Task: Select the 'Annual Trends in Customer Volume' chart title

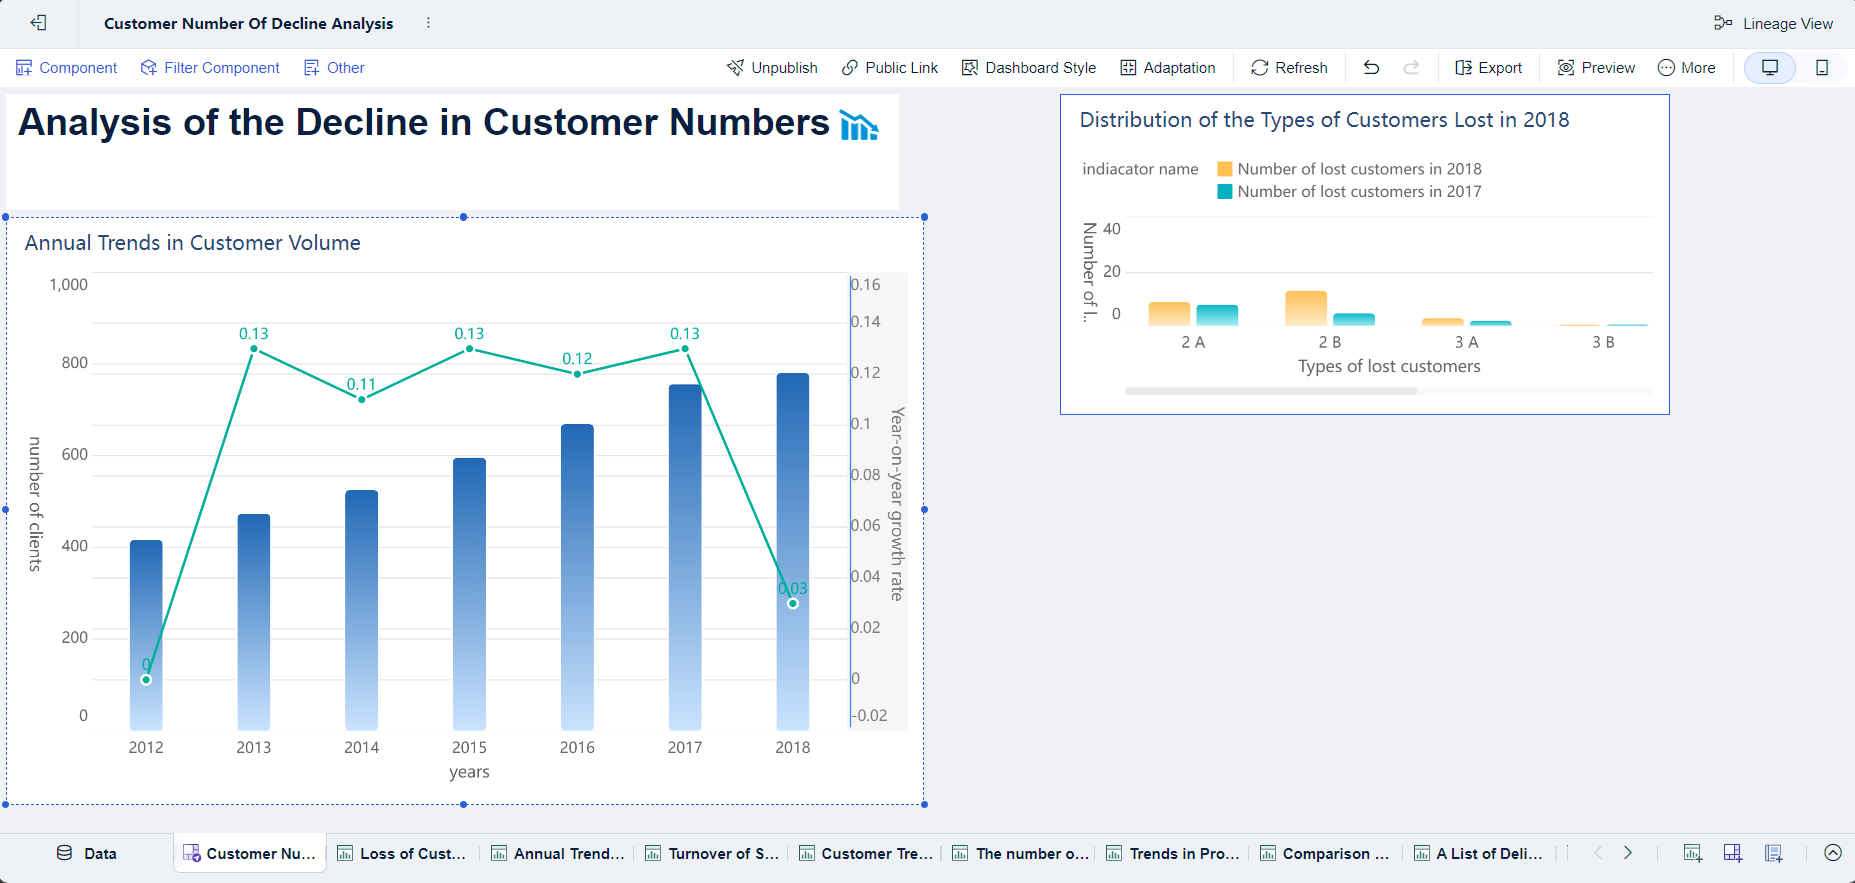Action: click(x=193, y=243)
